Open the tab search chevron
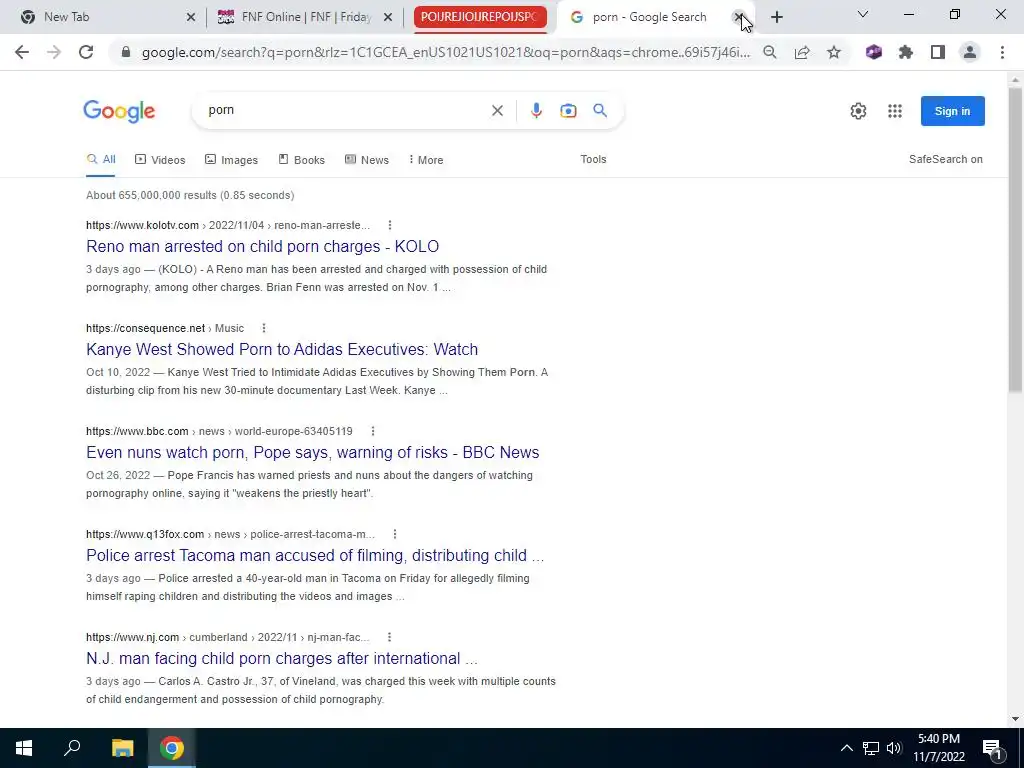The height and width of the screenshot is (768, 1024). pyautogui.click(x=863, y=14)
